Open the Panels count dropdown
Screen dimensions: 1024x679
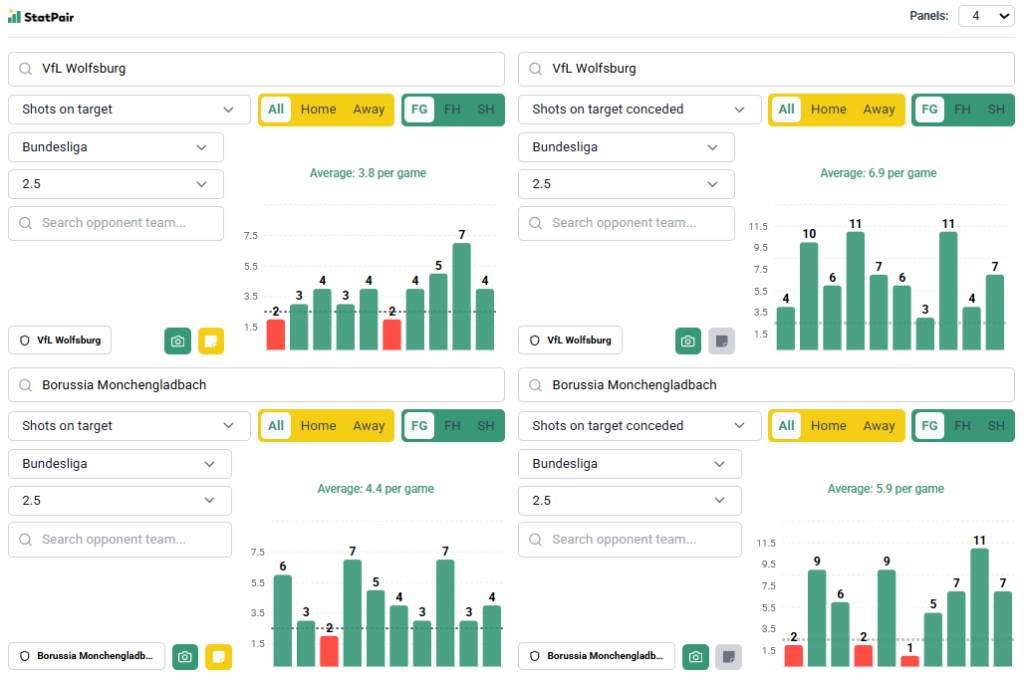[985, 16]
